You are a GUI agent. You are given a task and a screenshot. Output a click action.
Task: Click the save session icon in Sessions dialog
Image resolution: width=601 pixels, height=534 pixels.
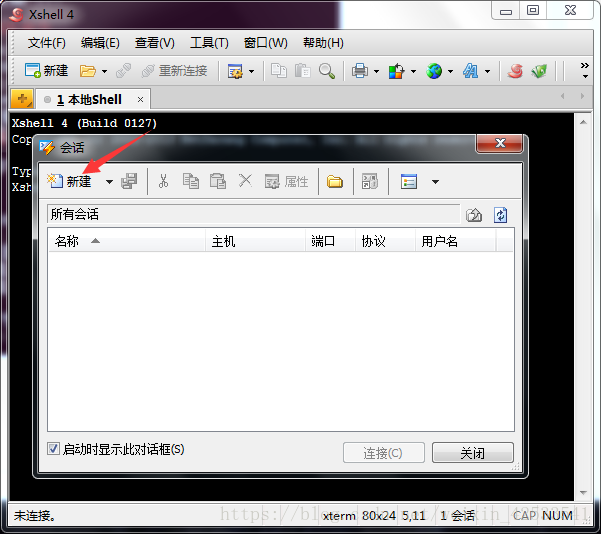point(129,181)
